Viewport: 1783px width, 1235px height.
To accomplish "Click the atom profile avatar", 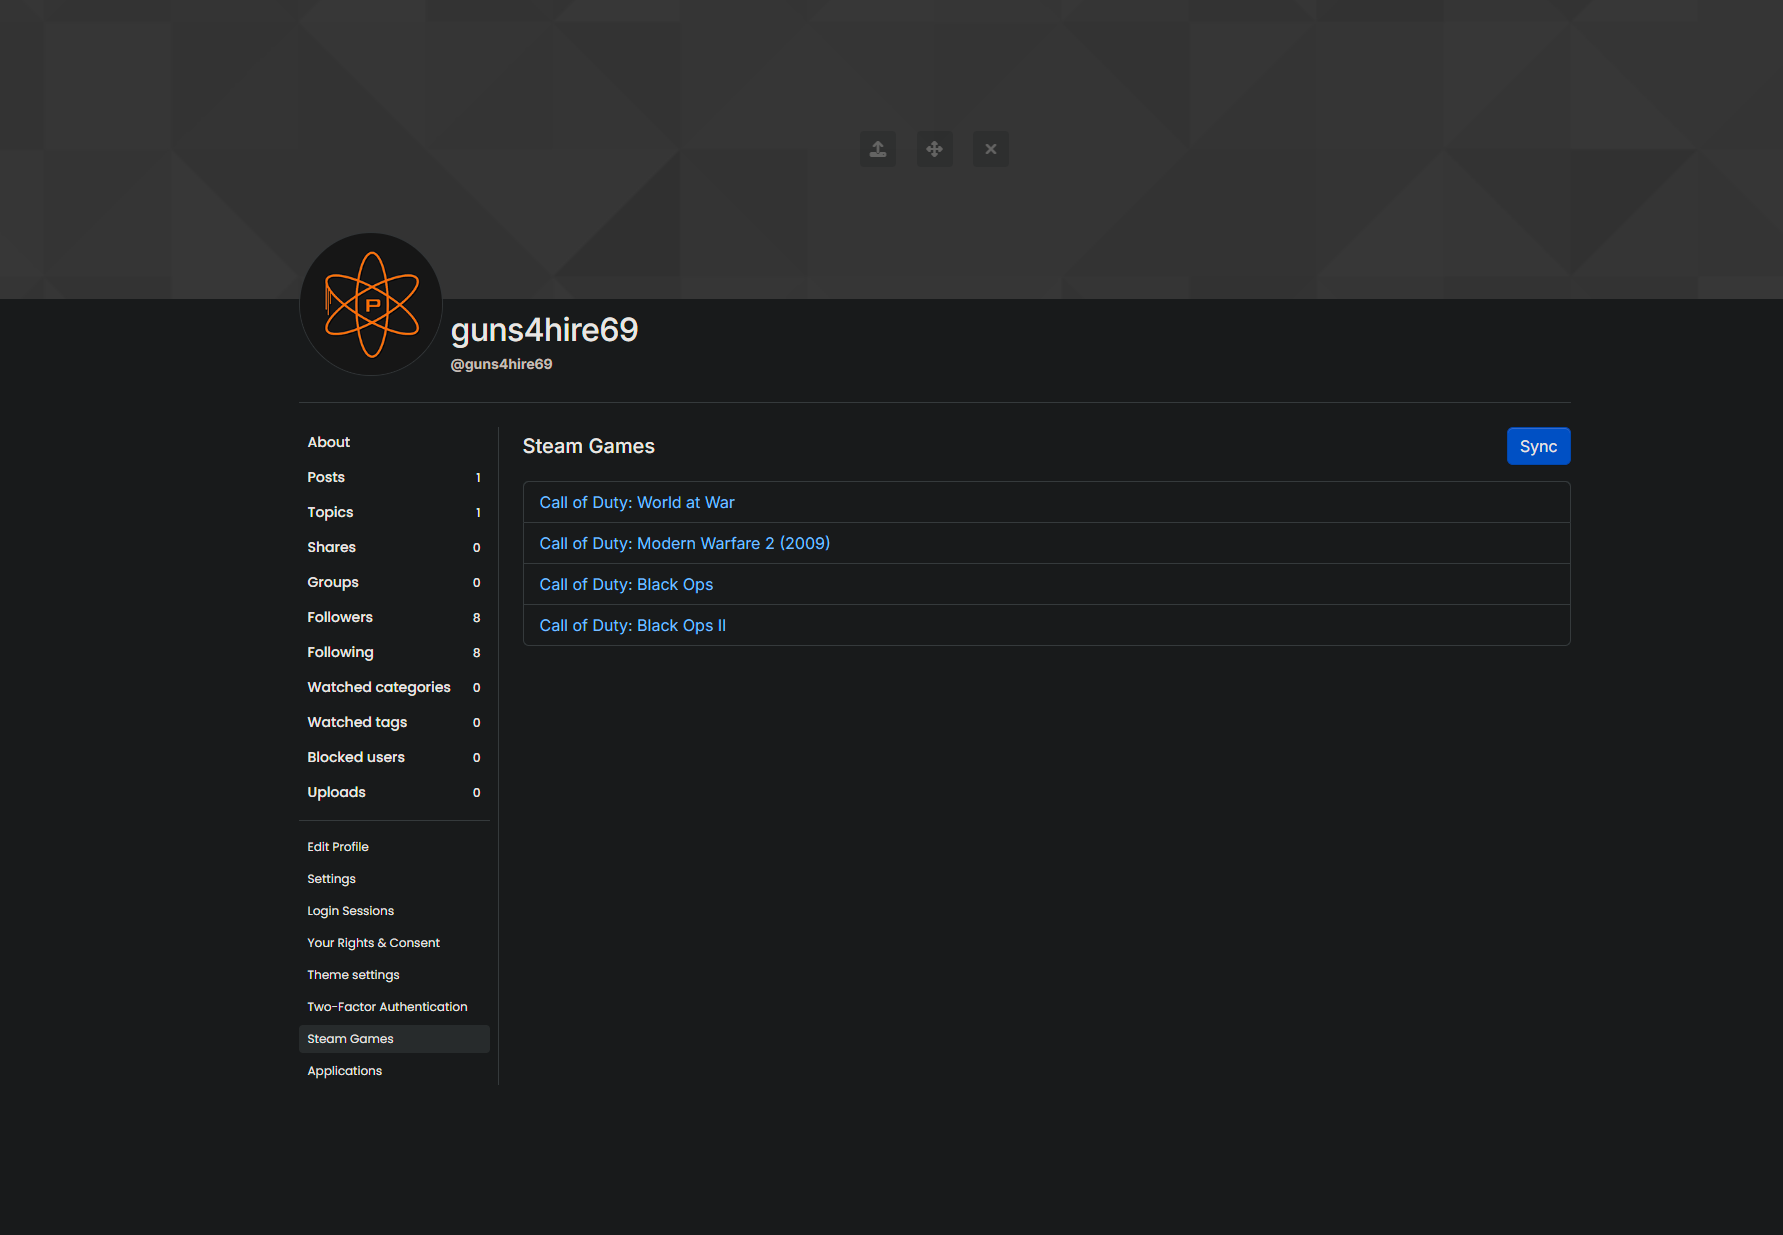I will point(371,305).
